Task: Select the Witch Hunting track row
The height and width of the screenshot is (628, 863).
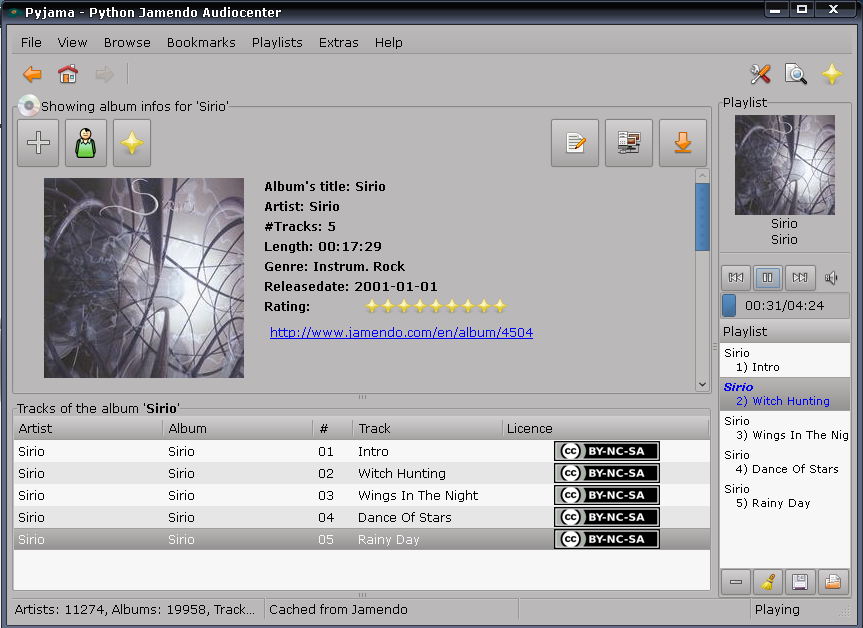Action: [x=362, y=473]
